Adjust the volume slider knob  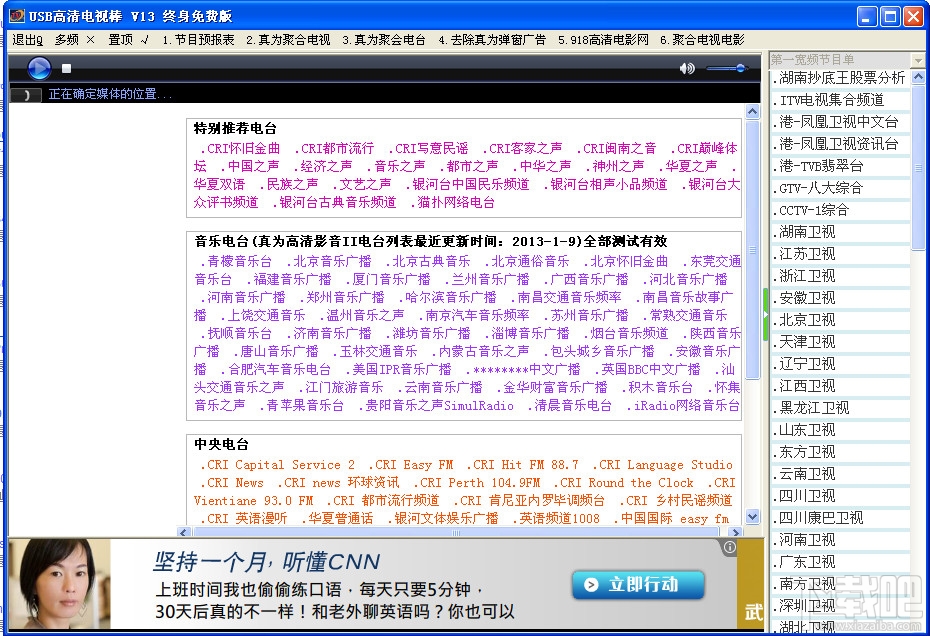[x=740, y=68]
